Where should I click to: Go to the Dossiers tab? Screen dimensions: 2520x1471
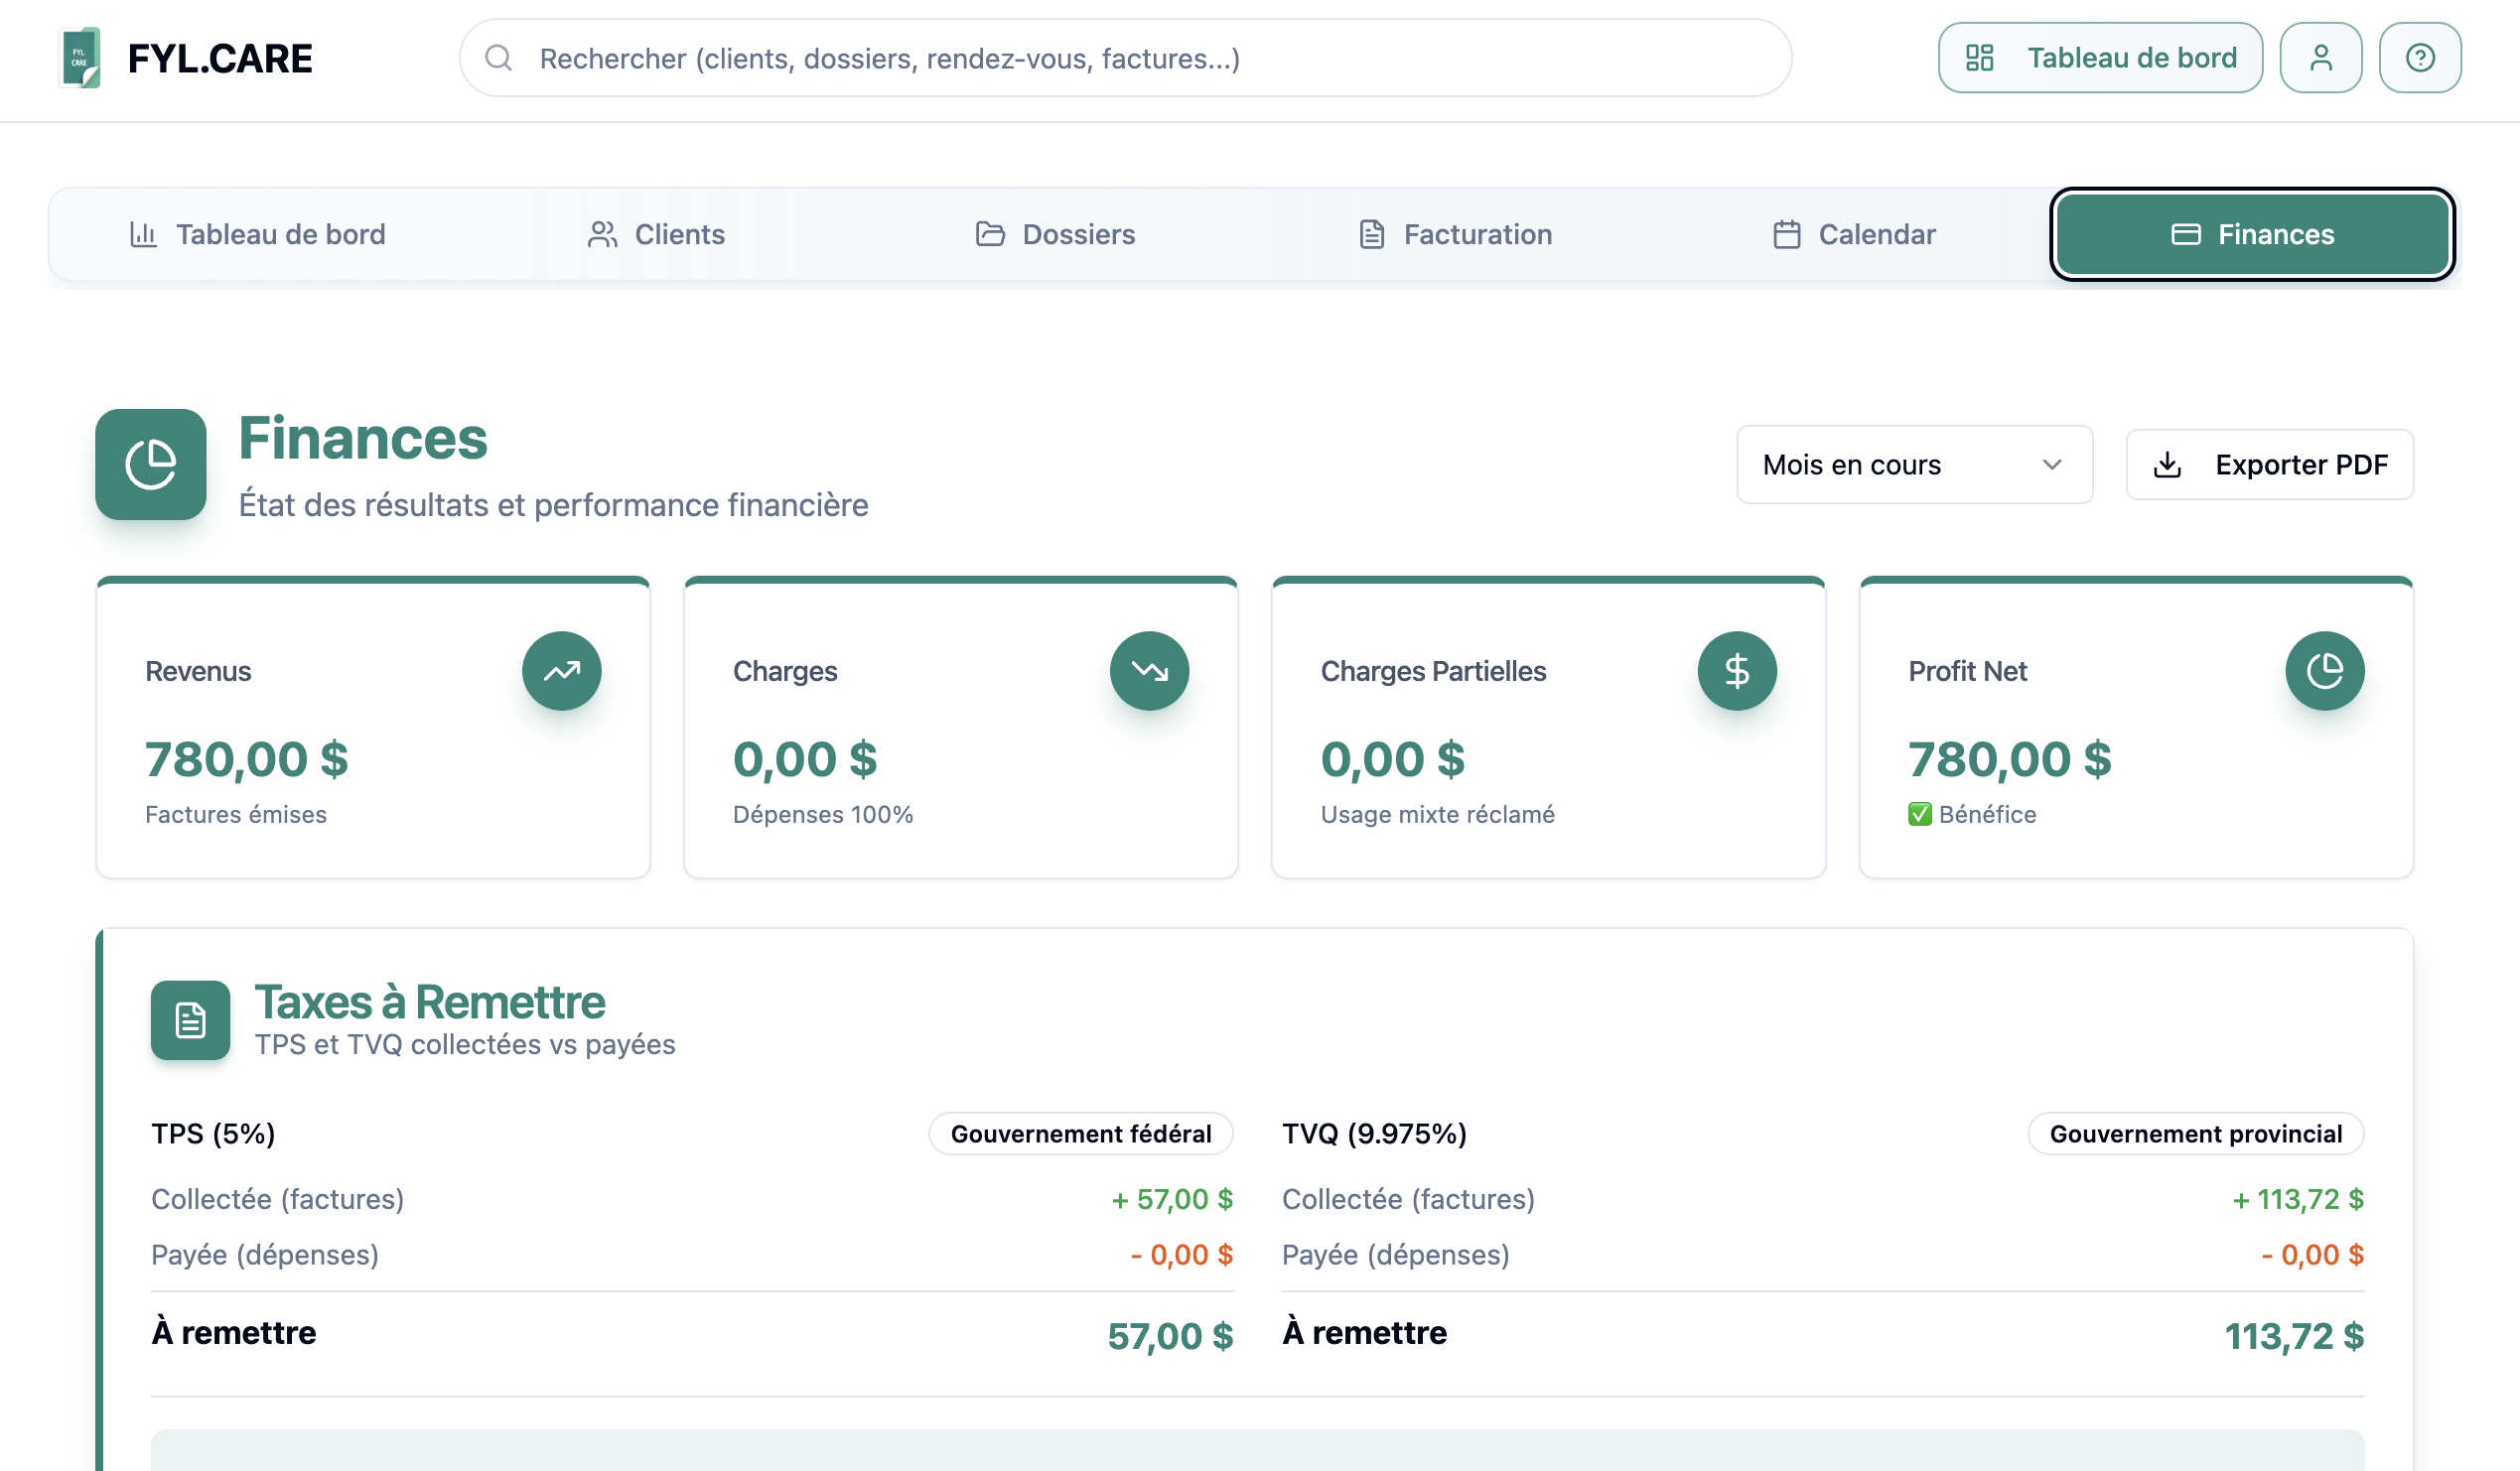pyautogui.click(x=1055, y=234)
